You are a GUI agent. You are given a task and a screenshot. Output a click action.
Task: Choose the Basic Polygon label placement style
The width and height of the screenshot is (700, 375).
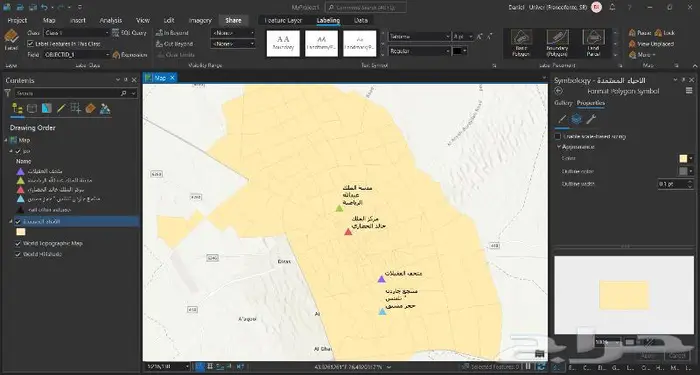coord(521,43)
